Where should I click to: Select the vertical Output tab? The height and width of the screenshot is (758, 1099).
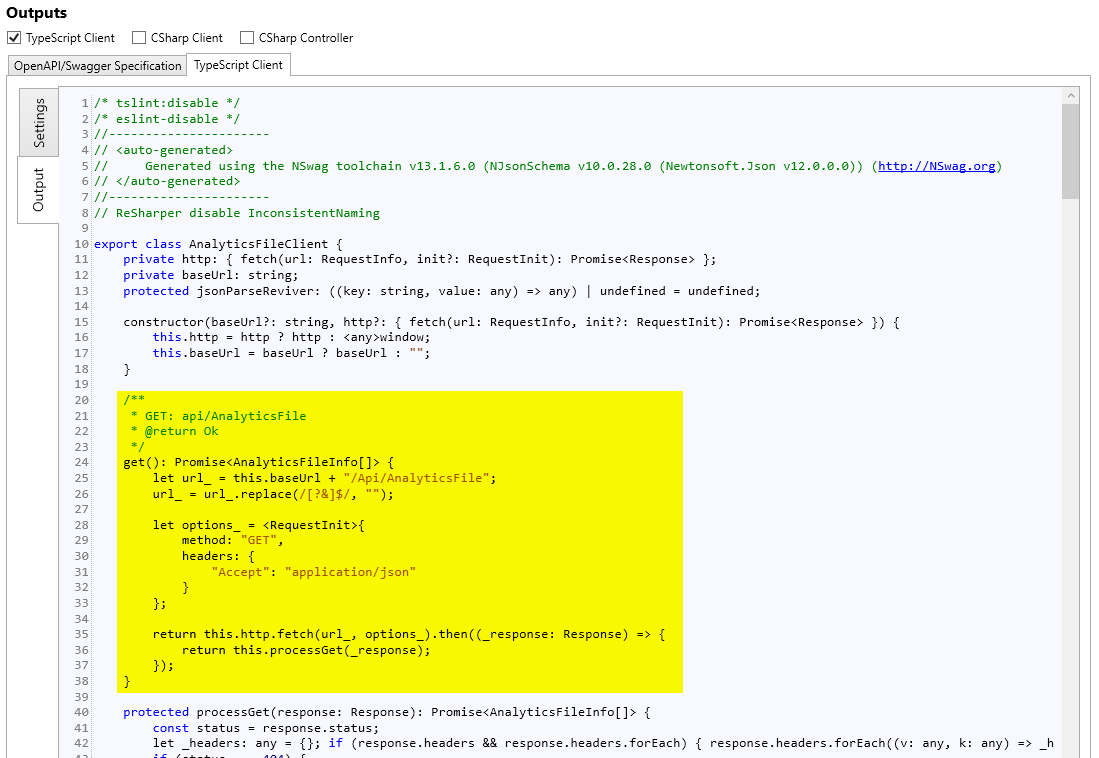click(x=39, y=189)
